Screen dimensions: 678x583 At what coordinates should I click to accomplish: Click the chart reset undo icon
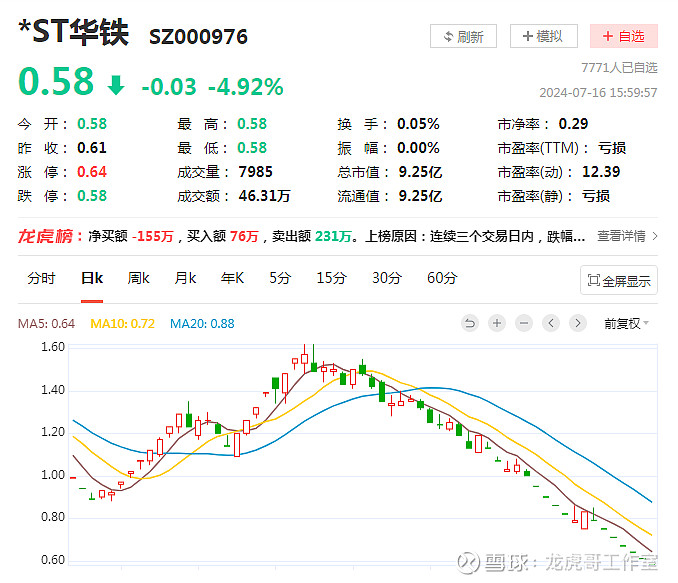(x=470, y=323)
